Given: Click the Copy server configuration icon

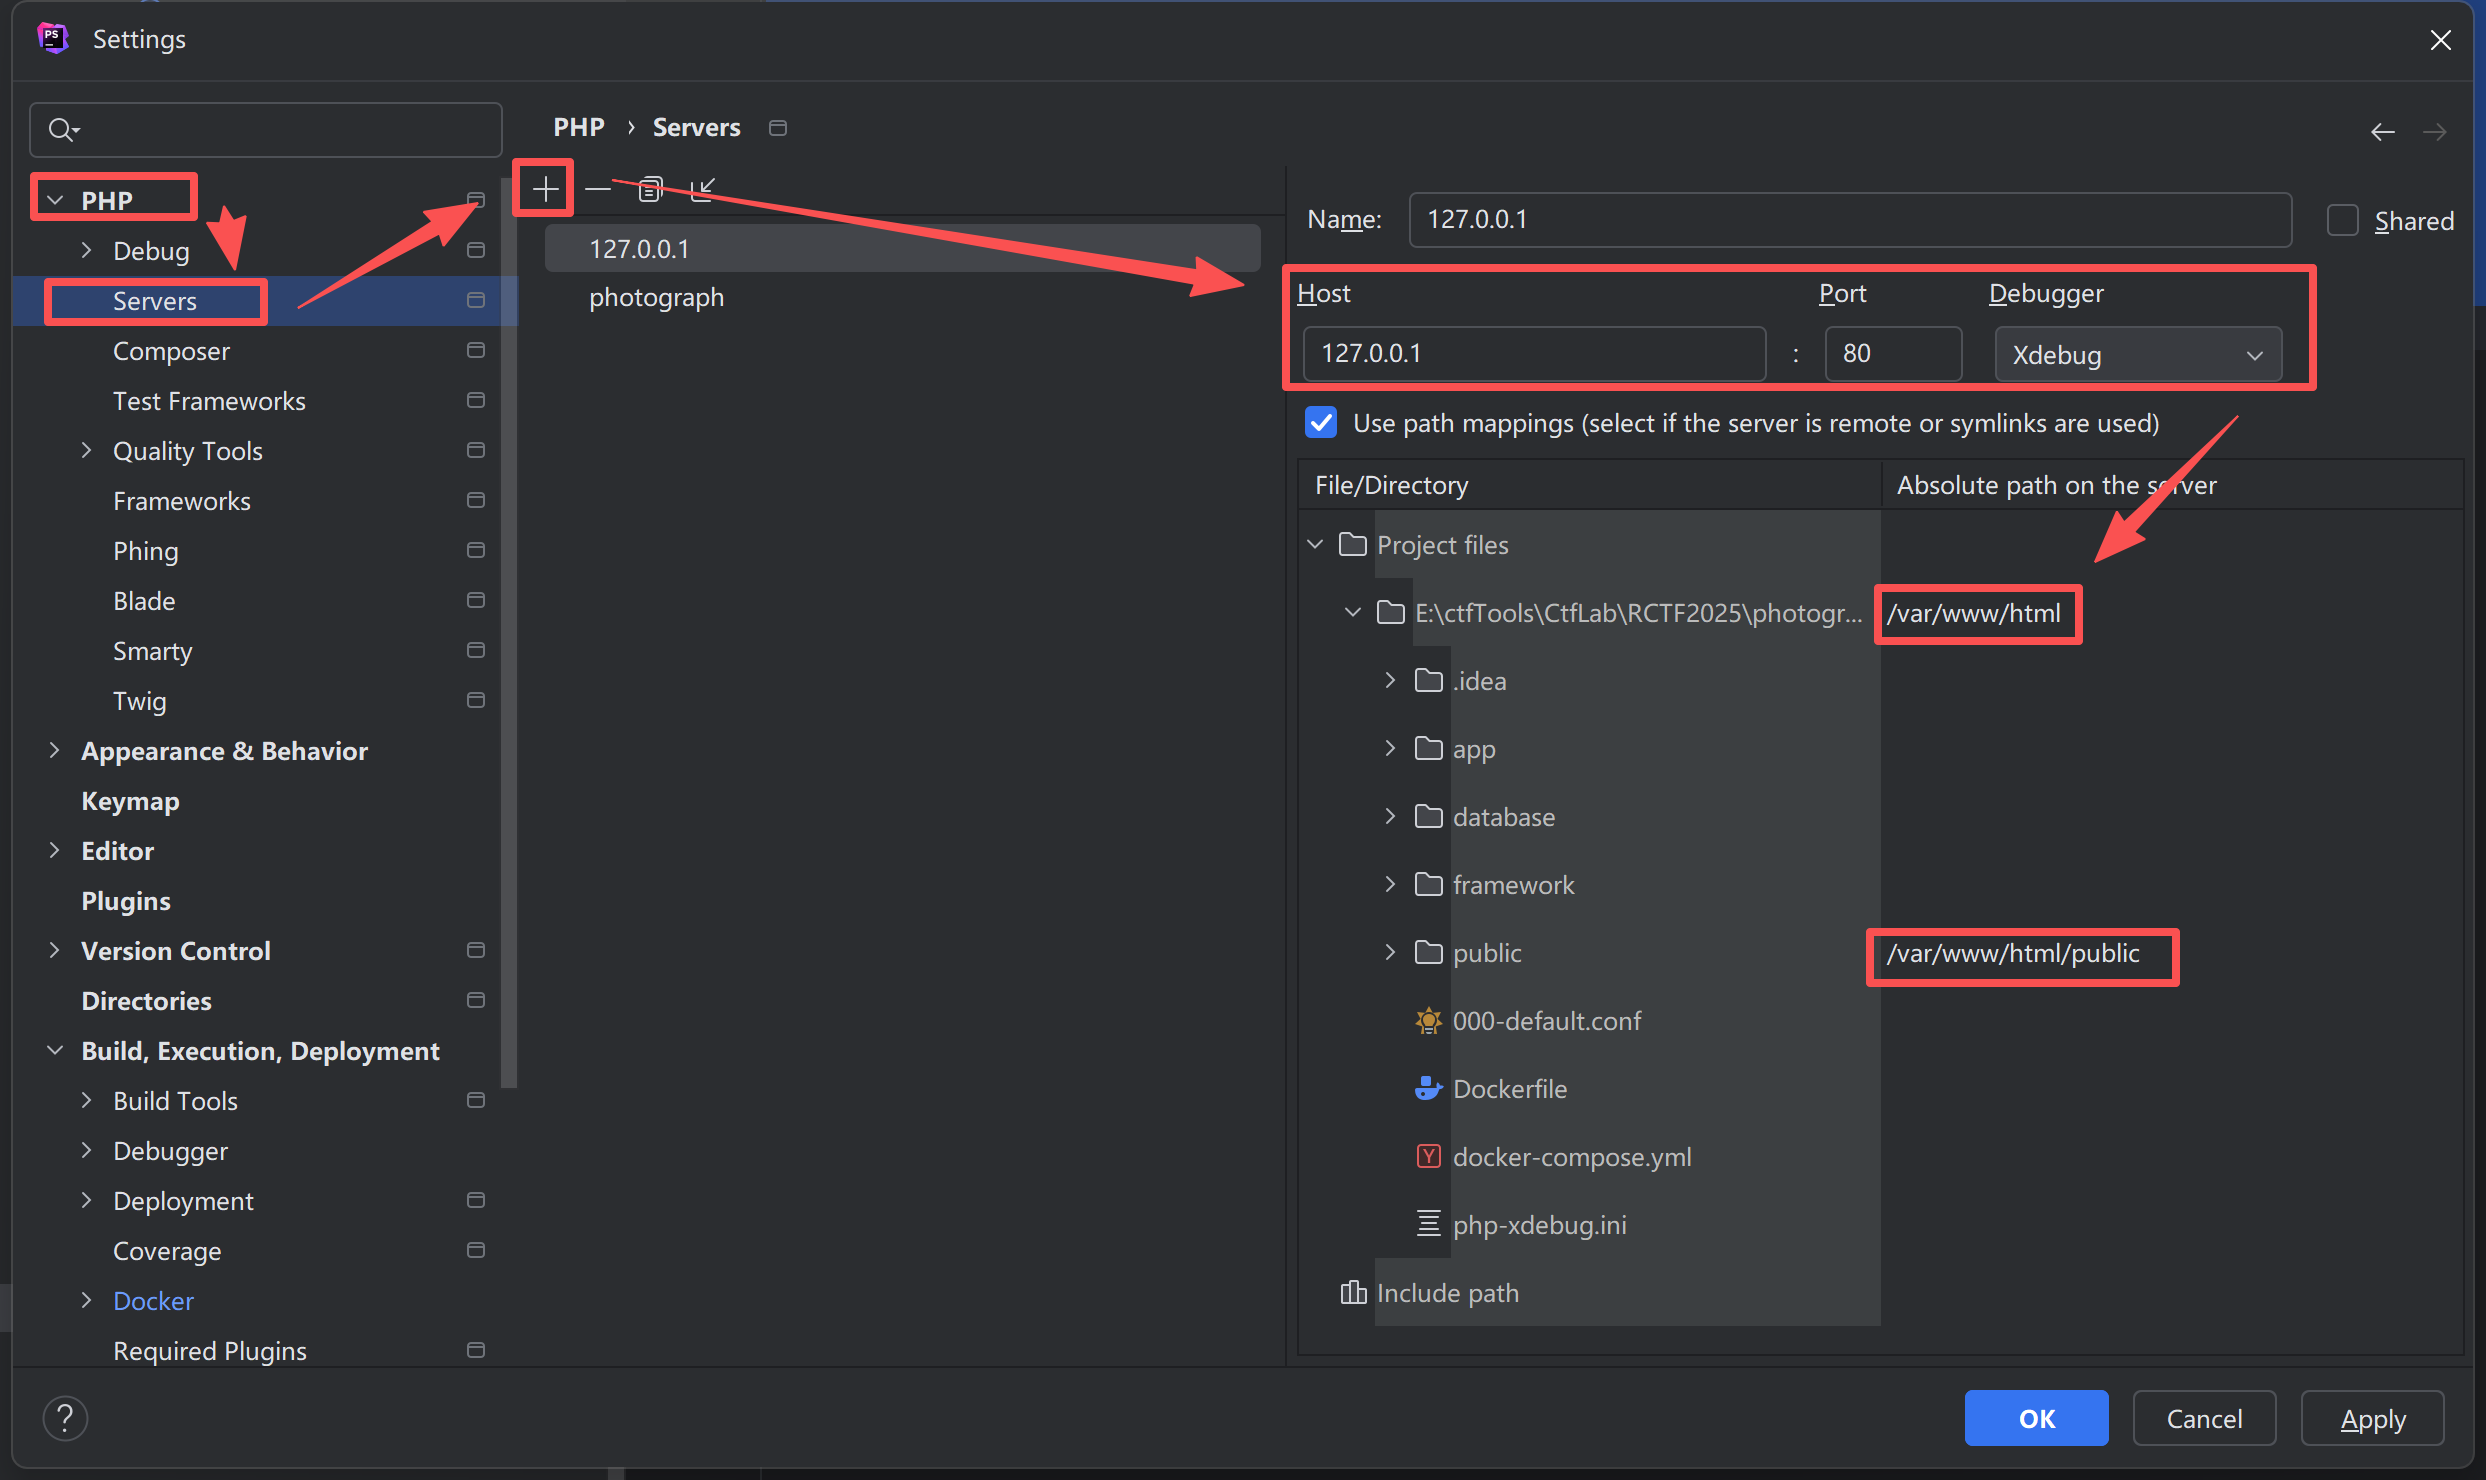Looking at the screenshot, I should (x=650, y=188).
